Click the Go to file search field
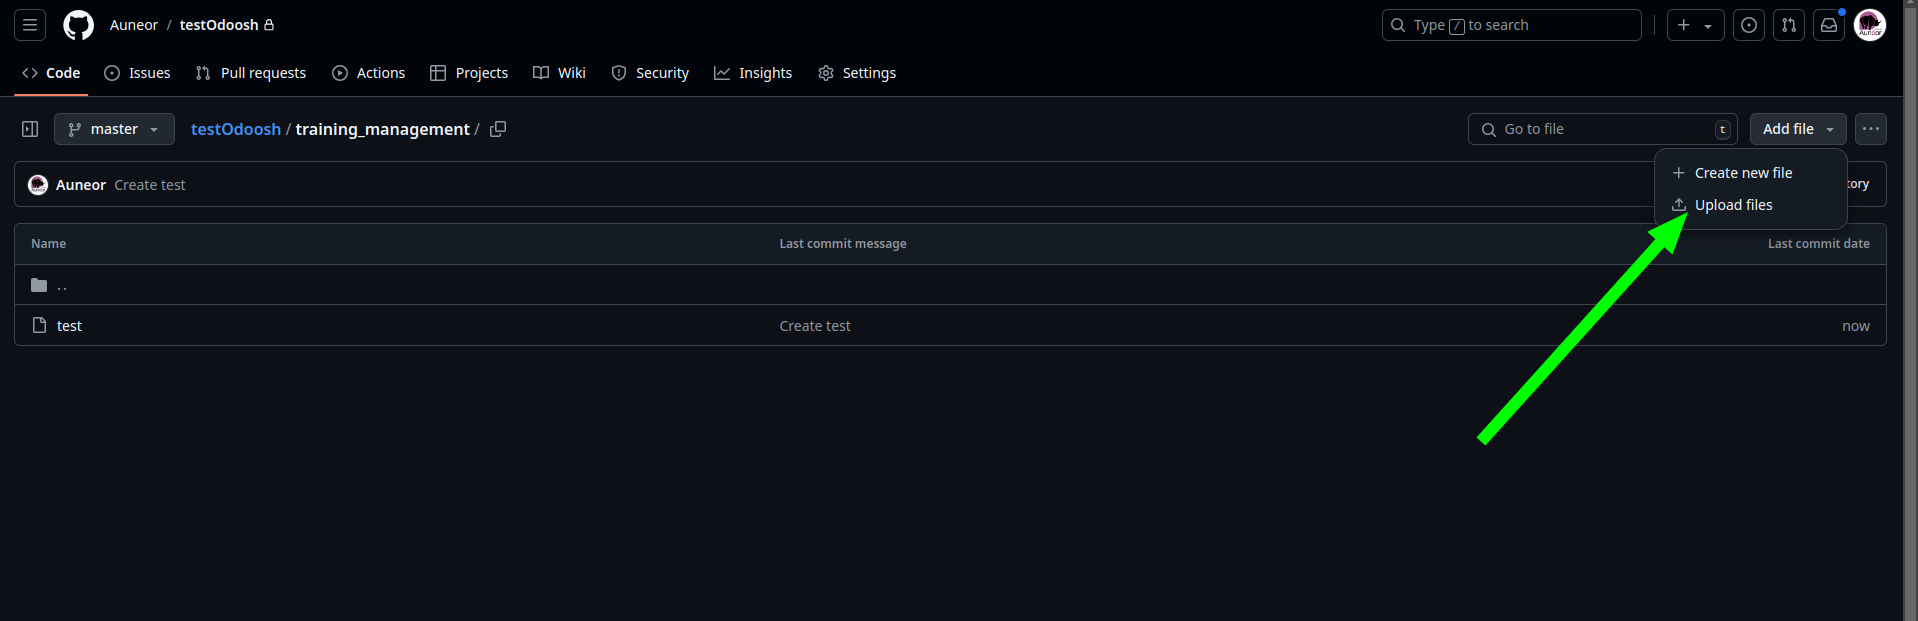The width and height of the screenshot is (1918, 621). 1602,129
